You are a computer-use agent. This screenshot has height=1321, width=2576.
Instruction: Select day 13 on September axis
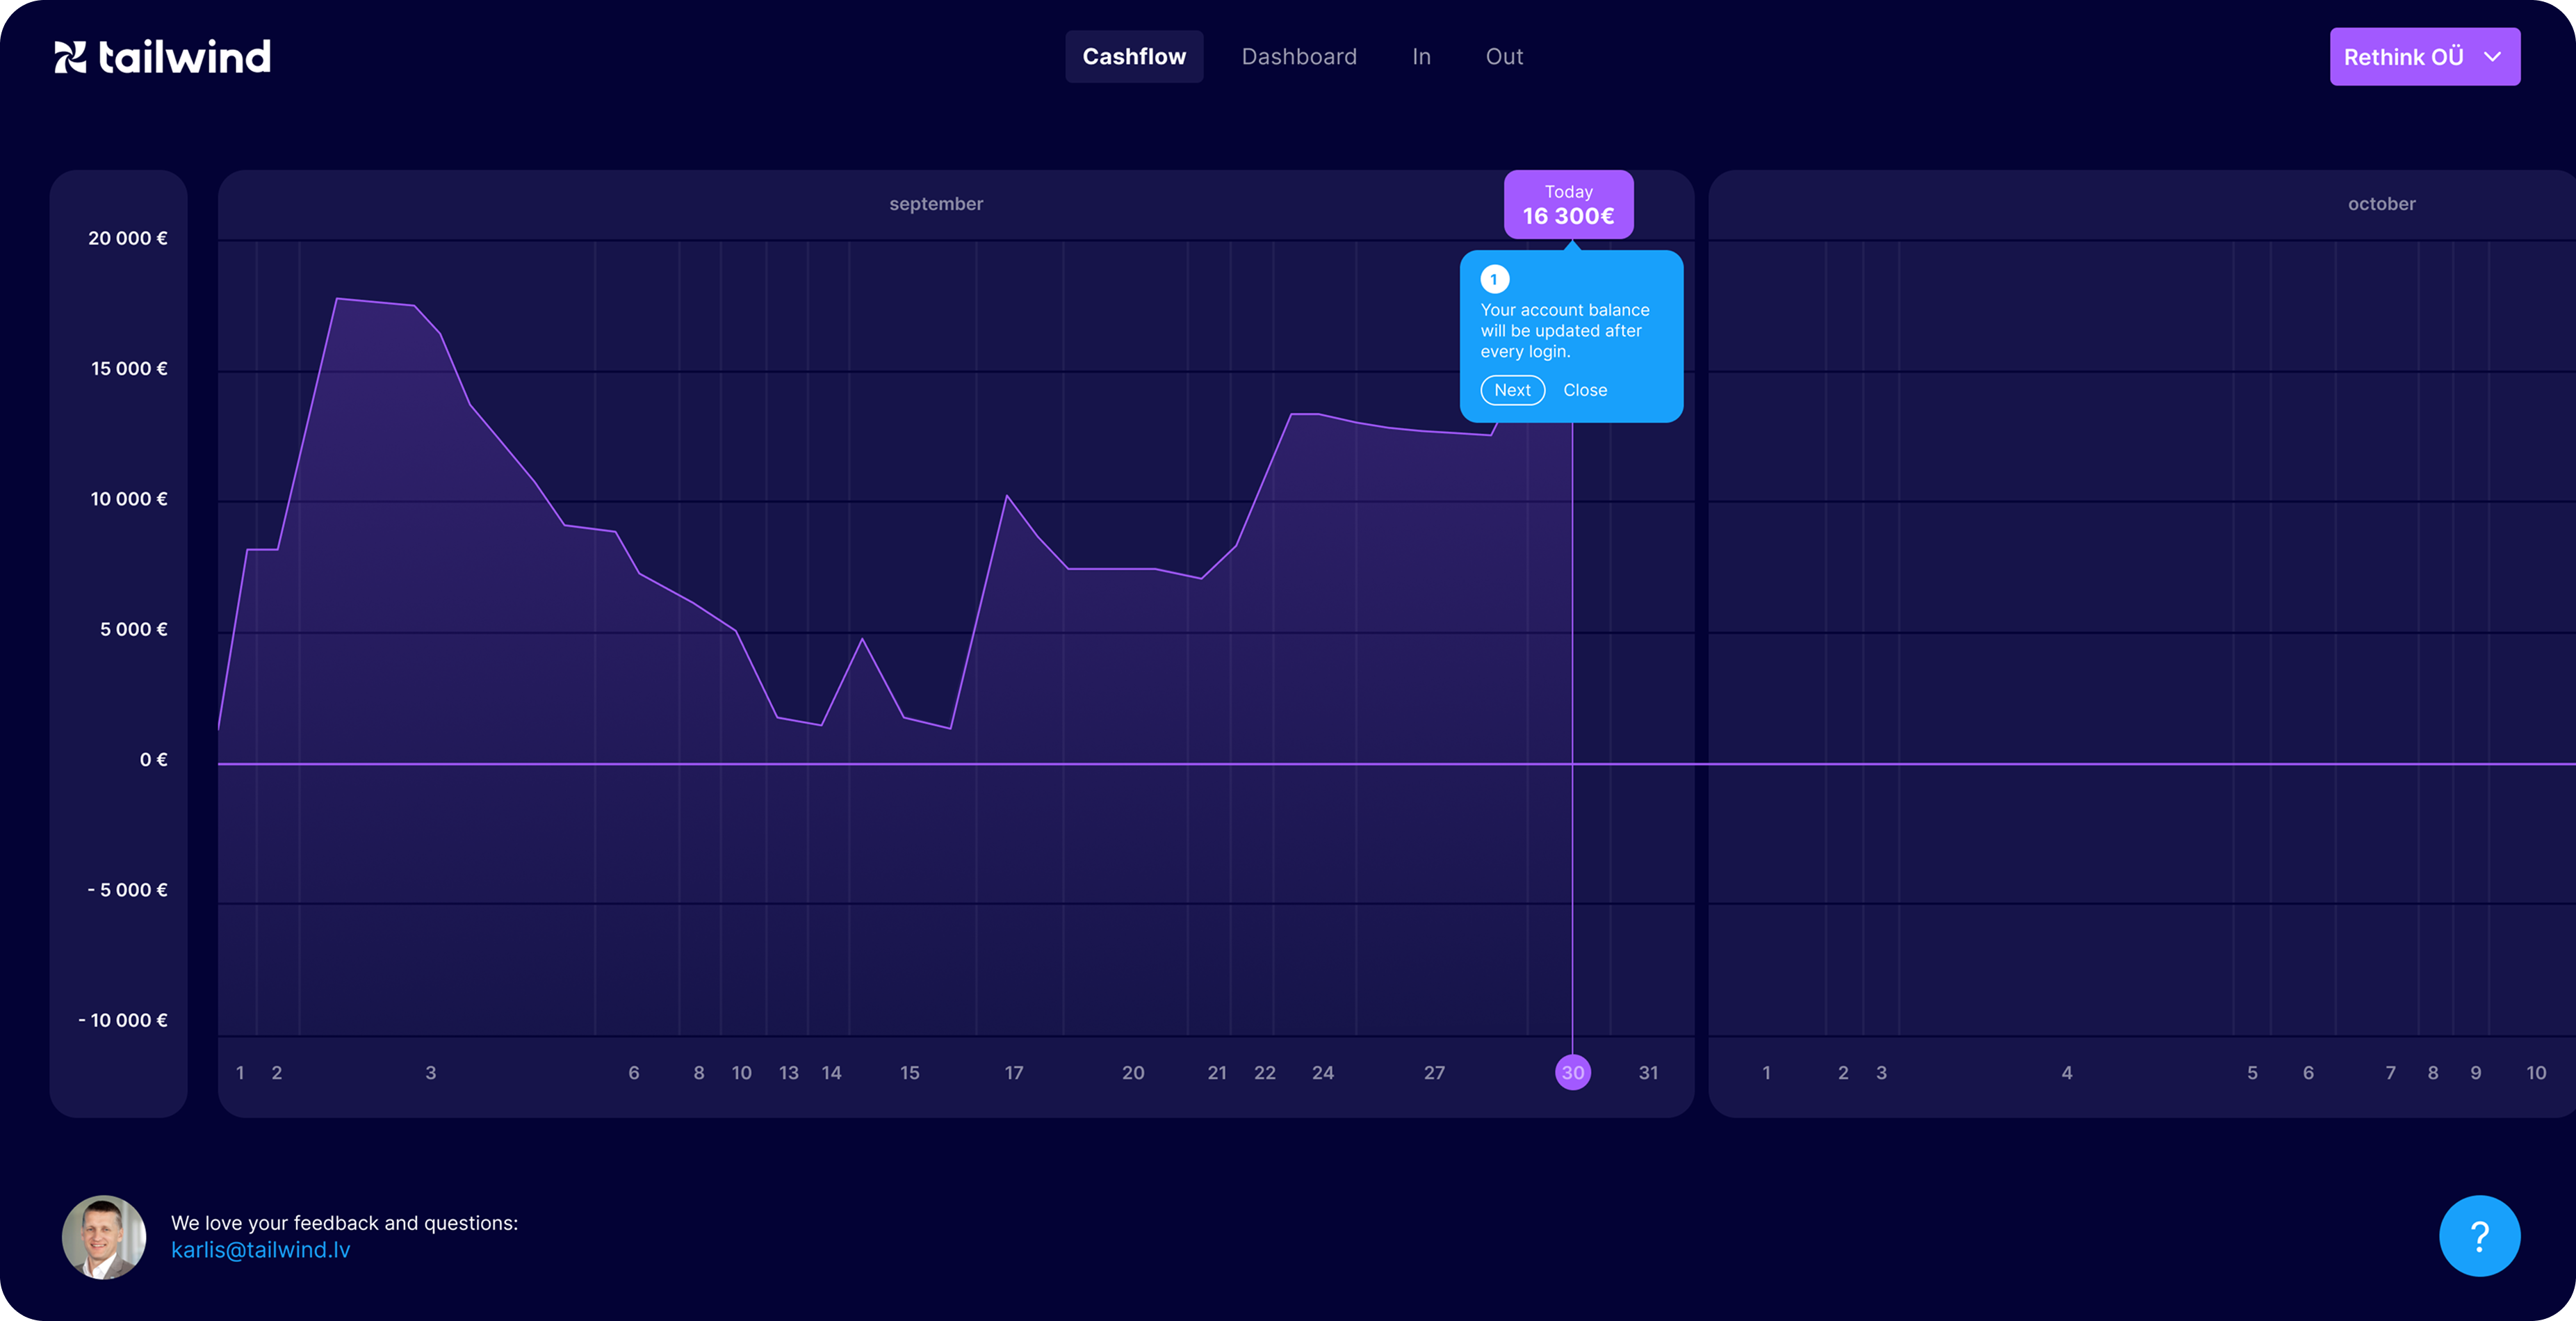tap(788, 1073)
